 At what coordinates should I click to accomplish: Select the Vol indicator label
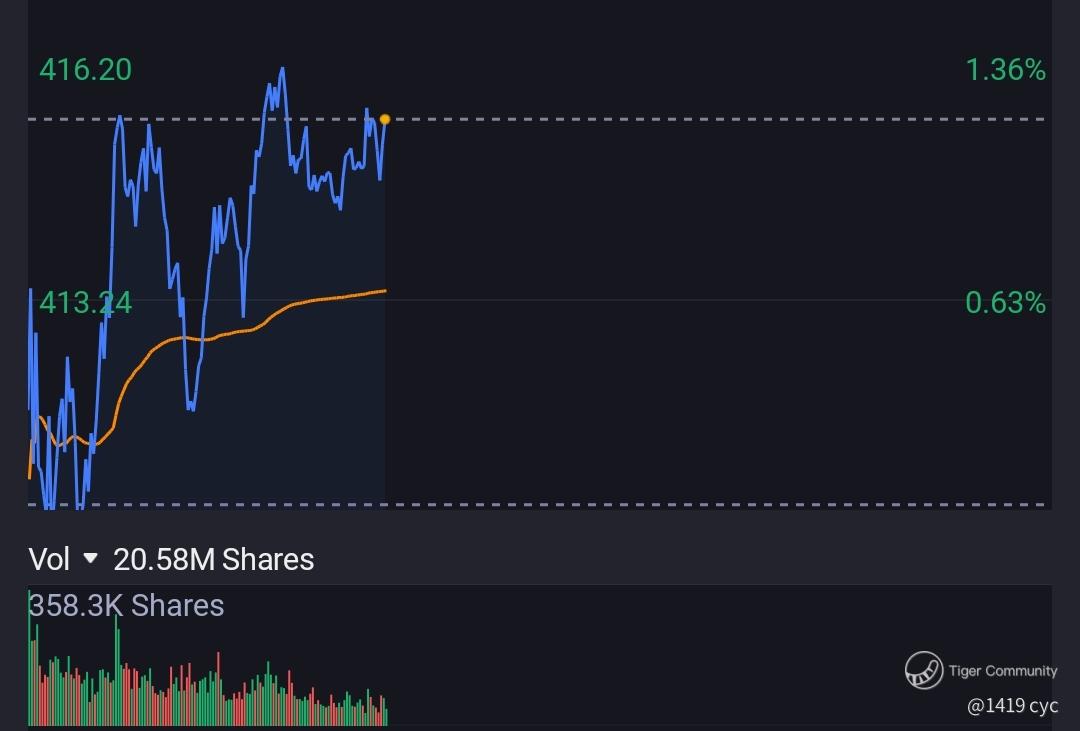coord(49,559)
